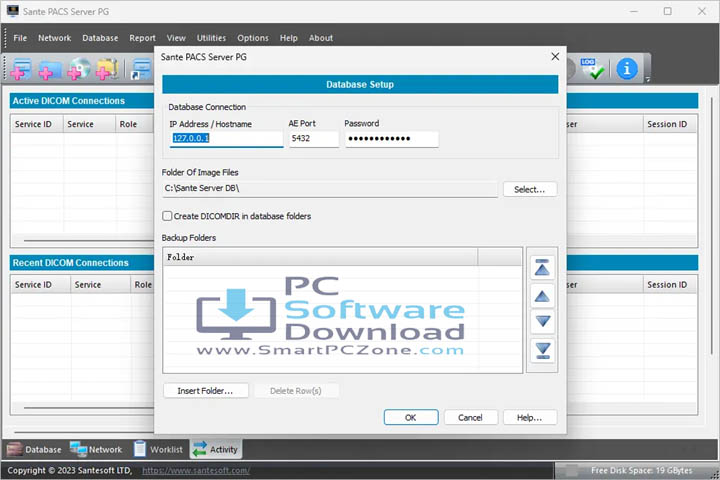This screenshot has width=720, height=480.
Task: Enable Create DICOMDIR in database folders
Action: coord(167,216)
